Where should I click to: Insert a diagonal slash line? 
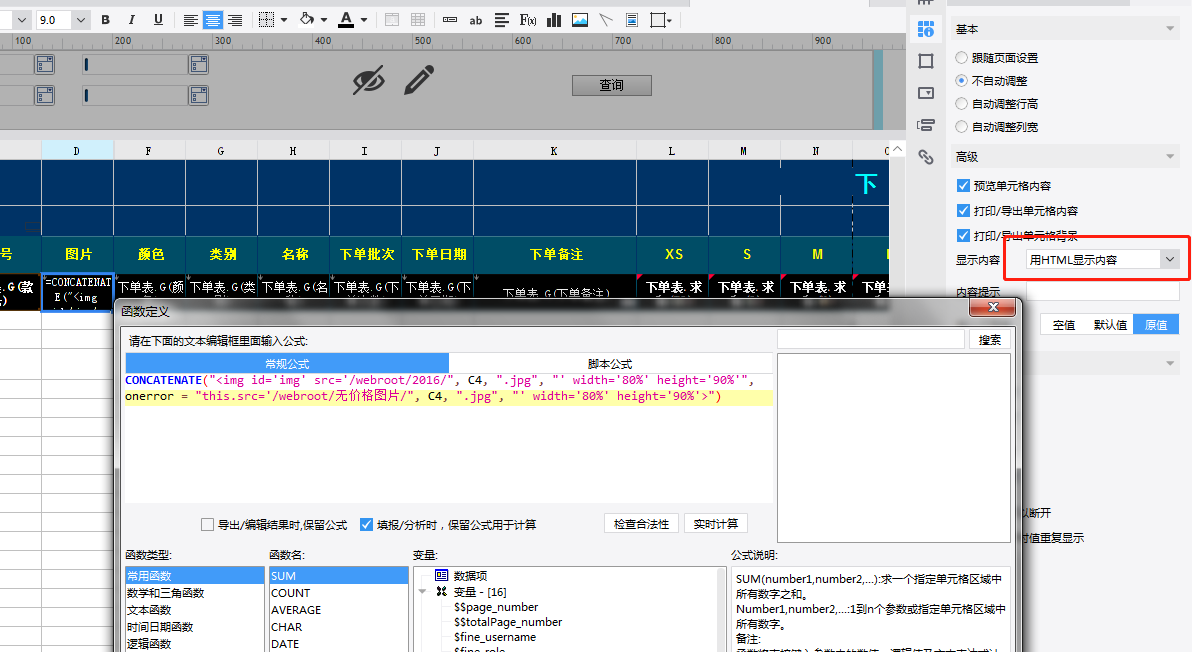tap(606, 20)
